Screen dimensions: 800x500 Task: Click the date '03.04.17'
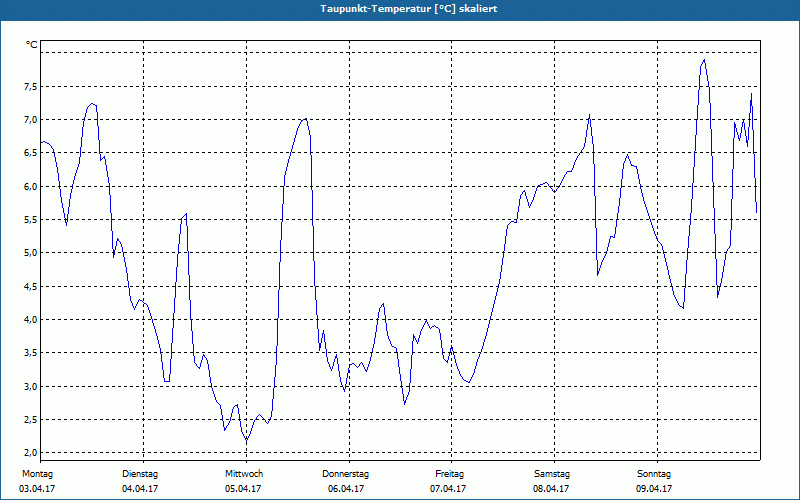[37, 489]
